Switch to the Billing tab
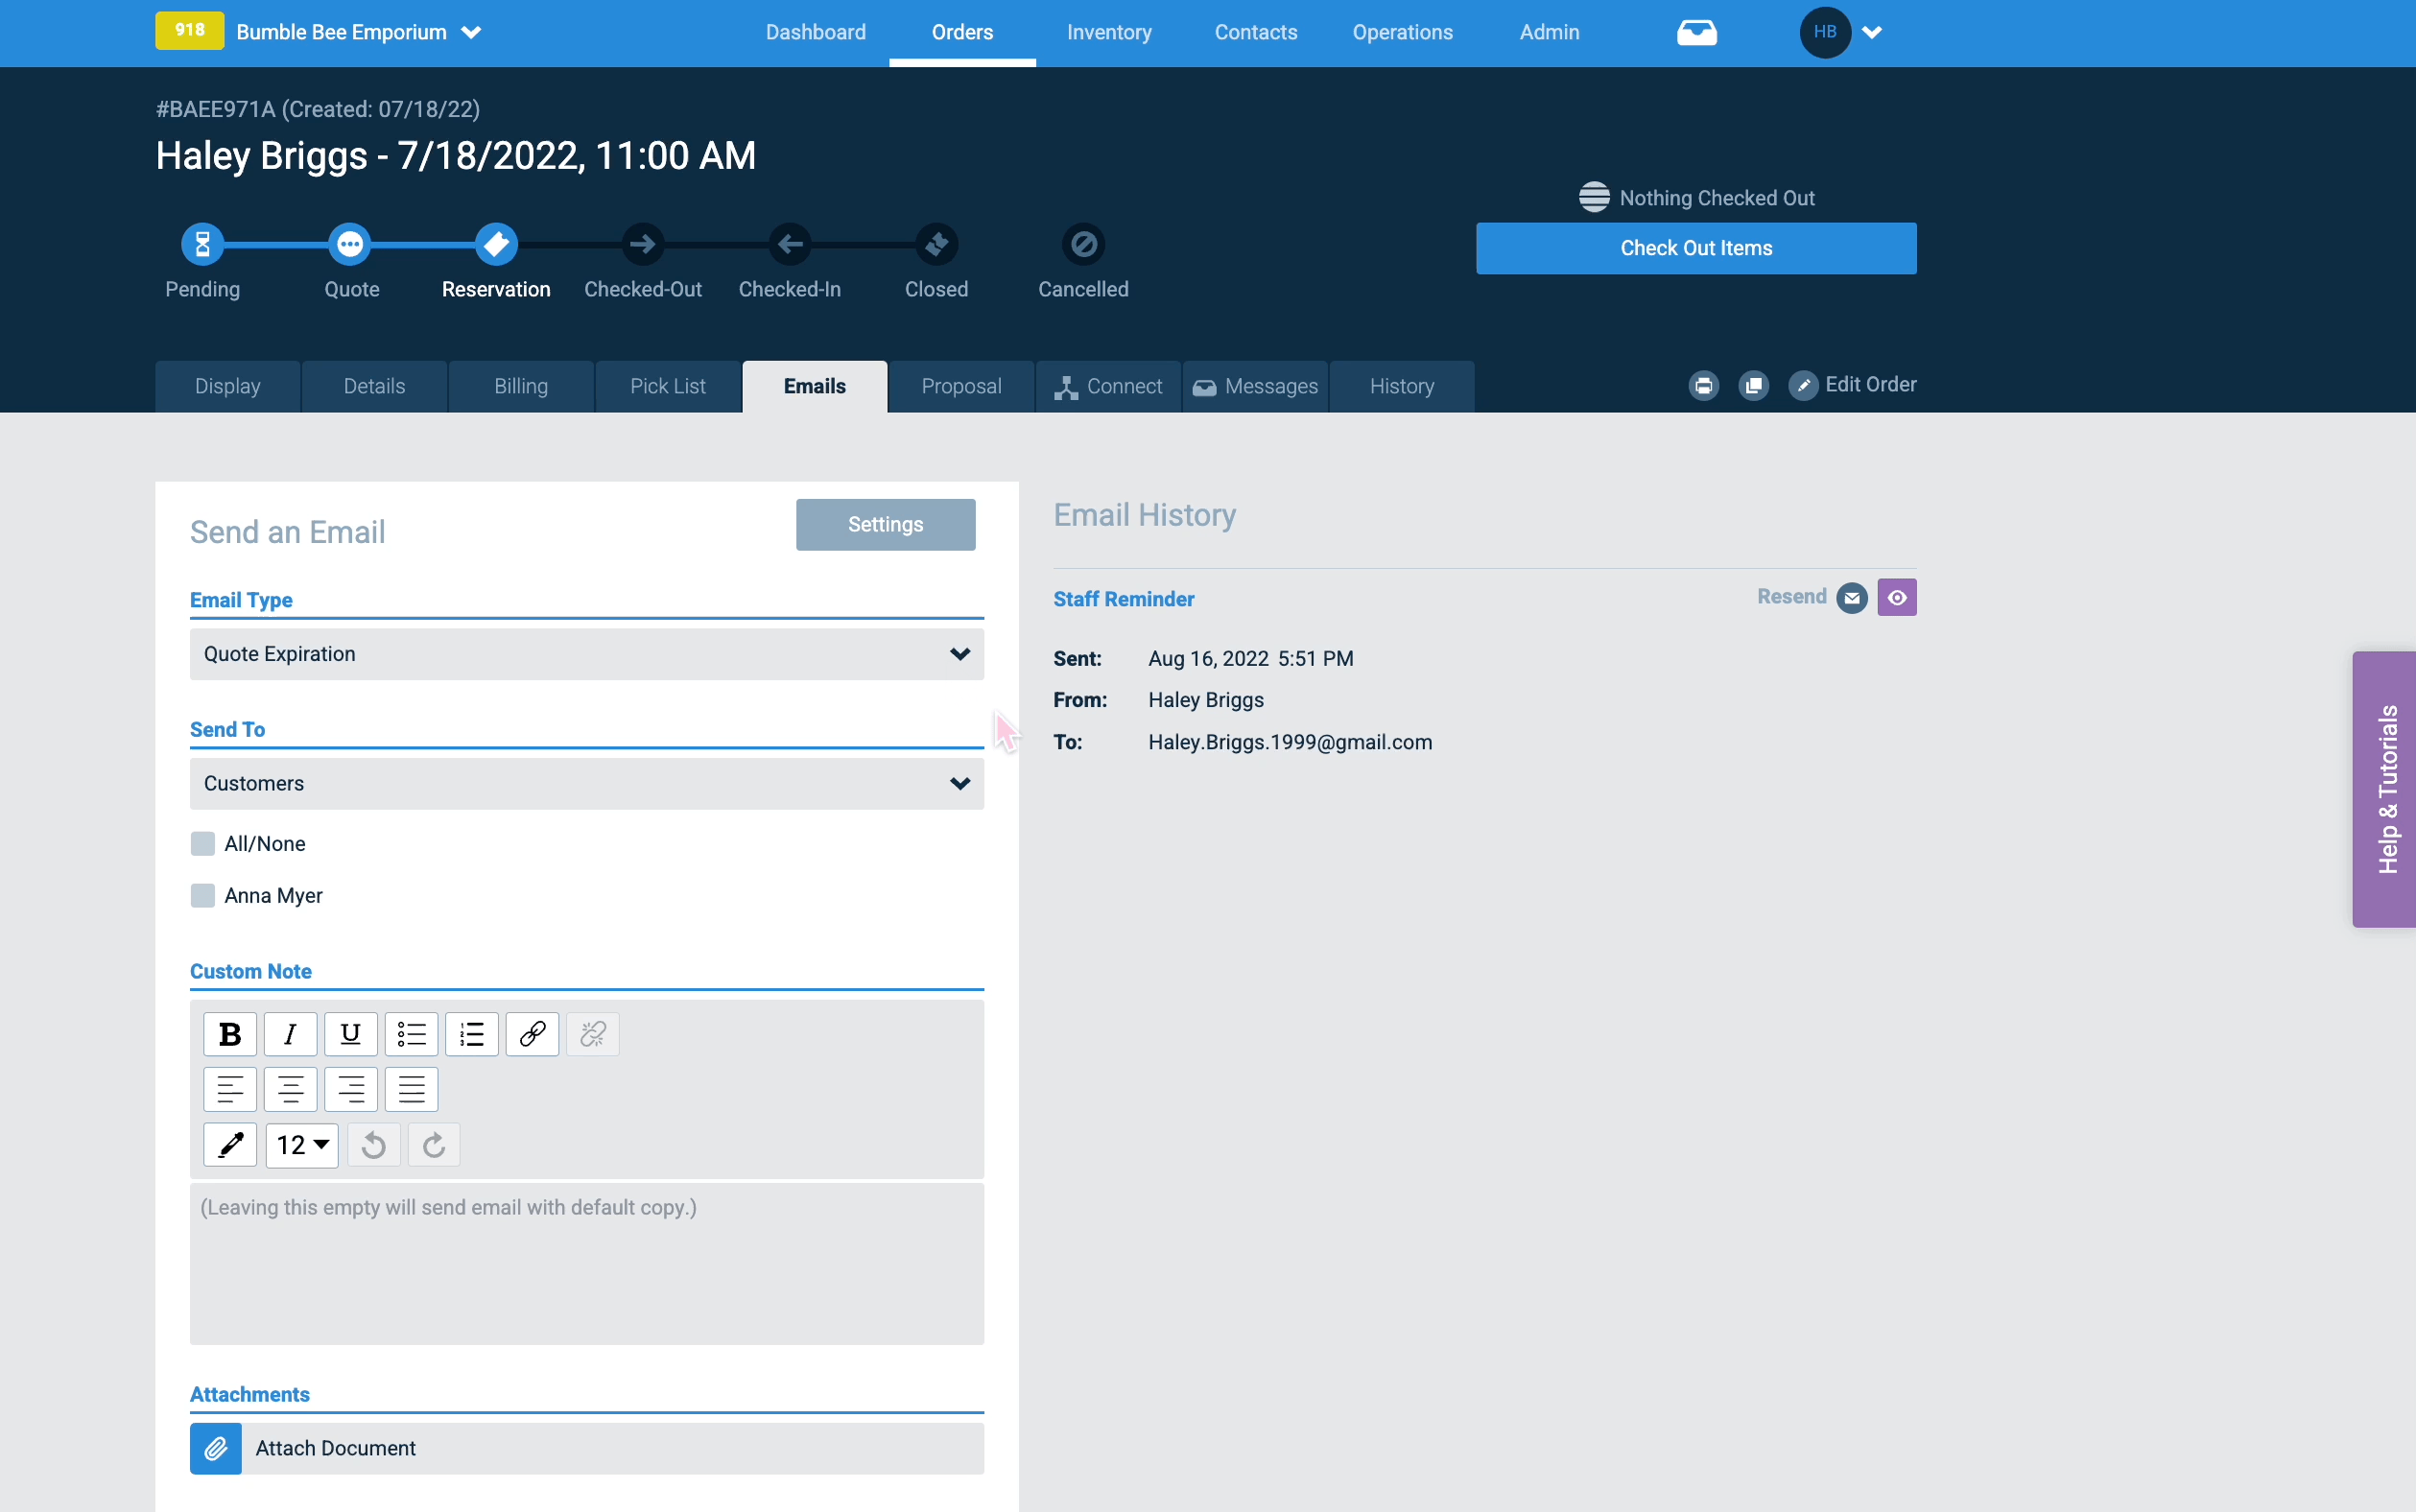Viewport: 2416px width, 1512px height. [521, 387]
